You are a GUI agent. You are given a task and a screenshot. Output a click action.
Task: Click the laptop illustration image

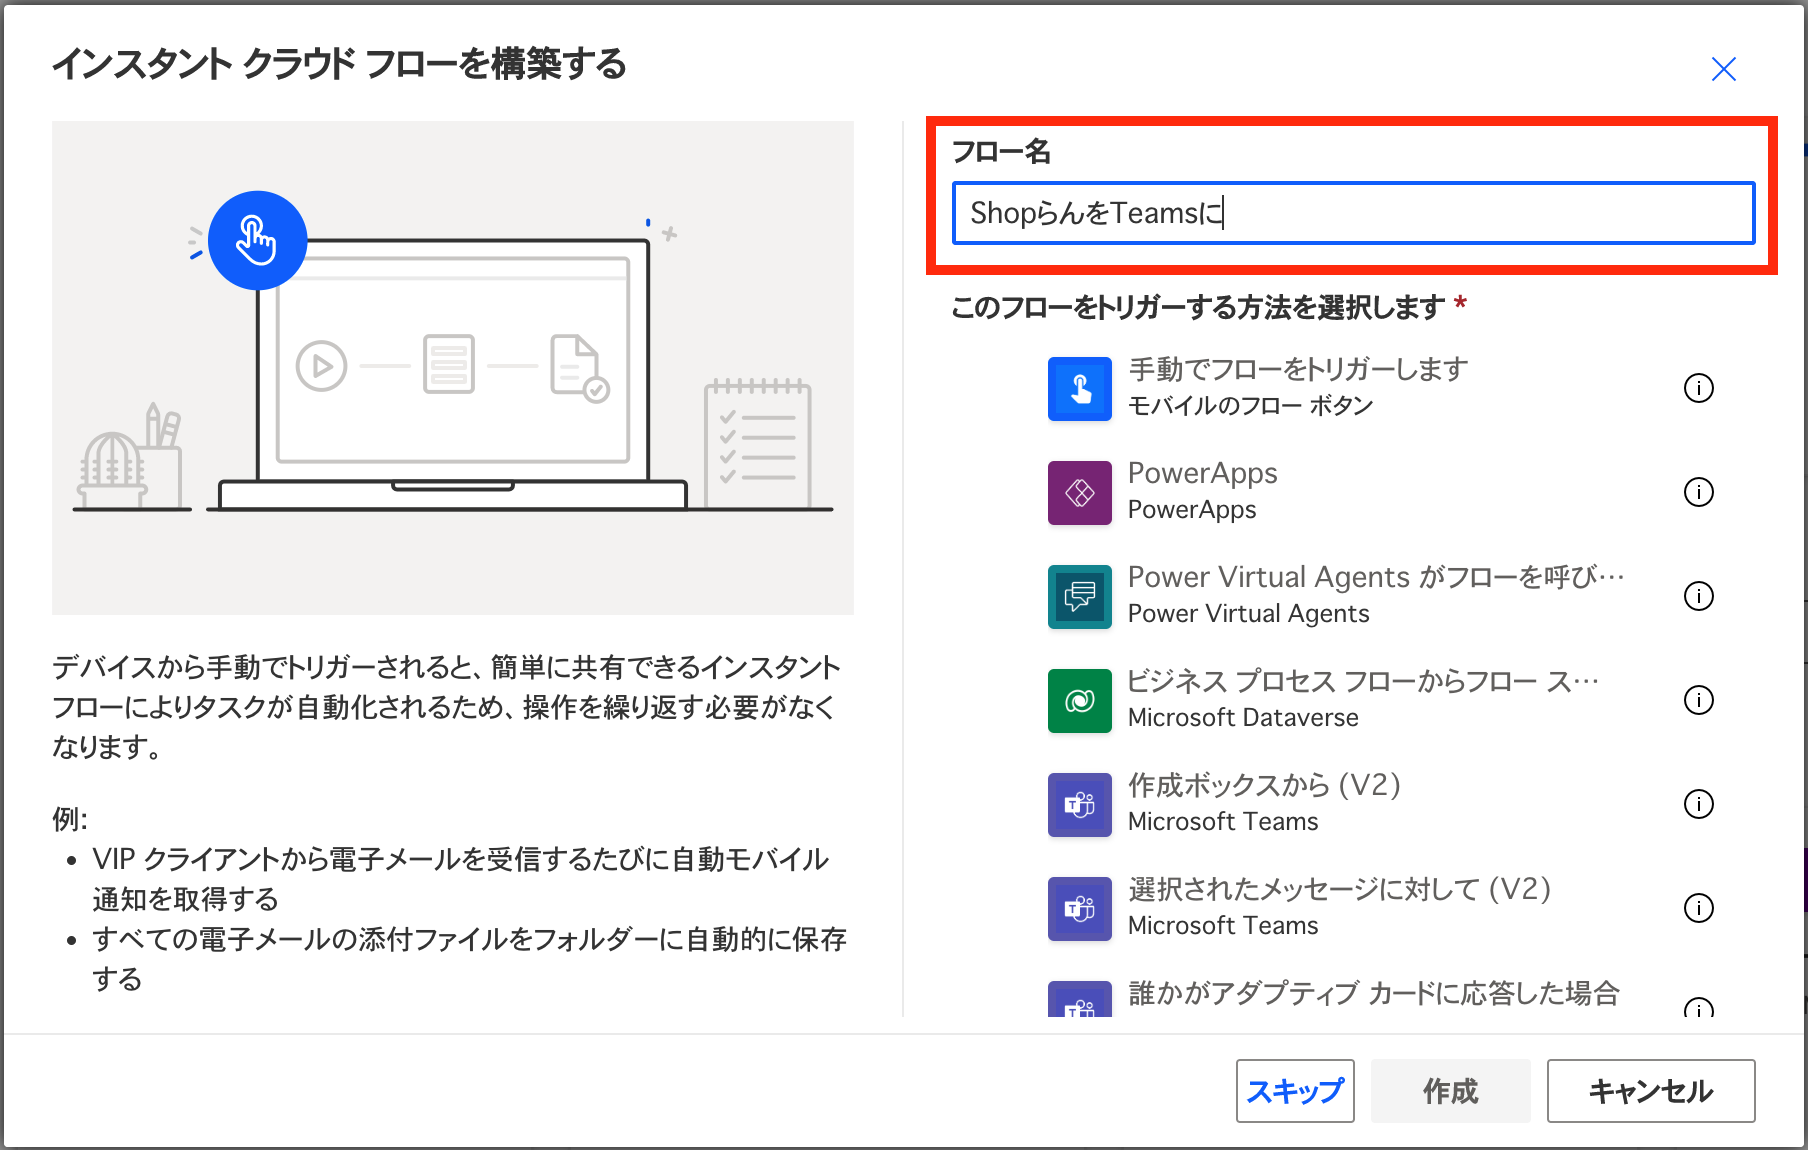(x=453, y=368)
